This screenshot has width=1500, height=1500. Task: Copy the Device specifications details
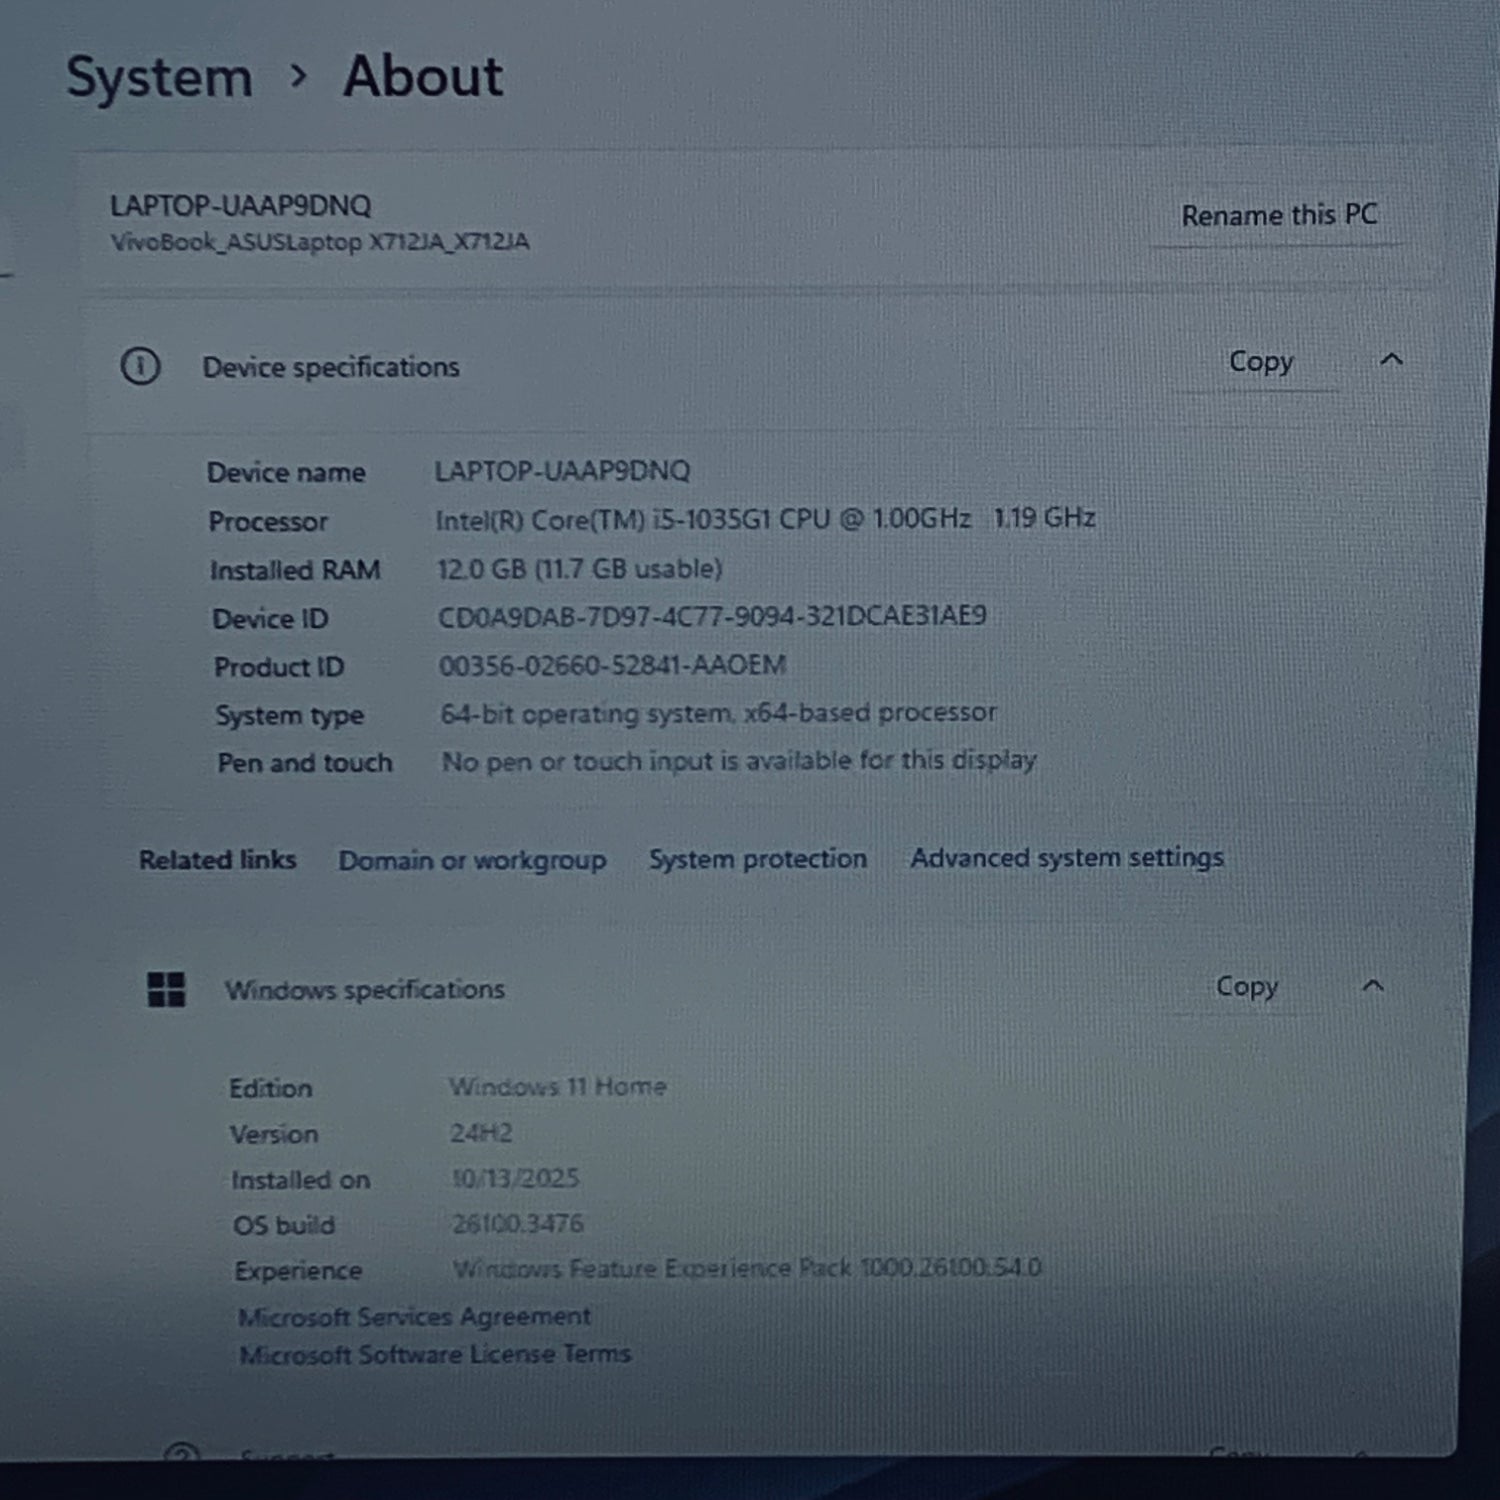click(x=1260, y=361)
